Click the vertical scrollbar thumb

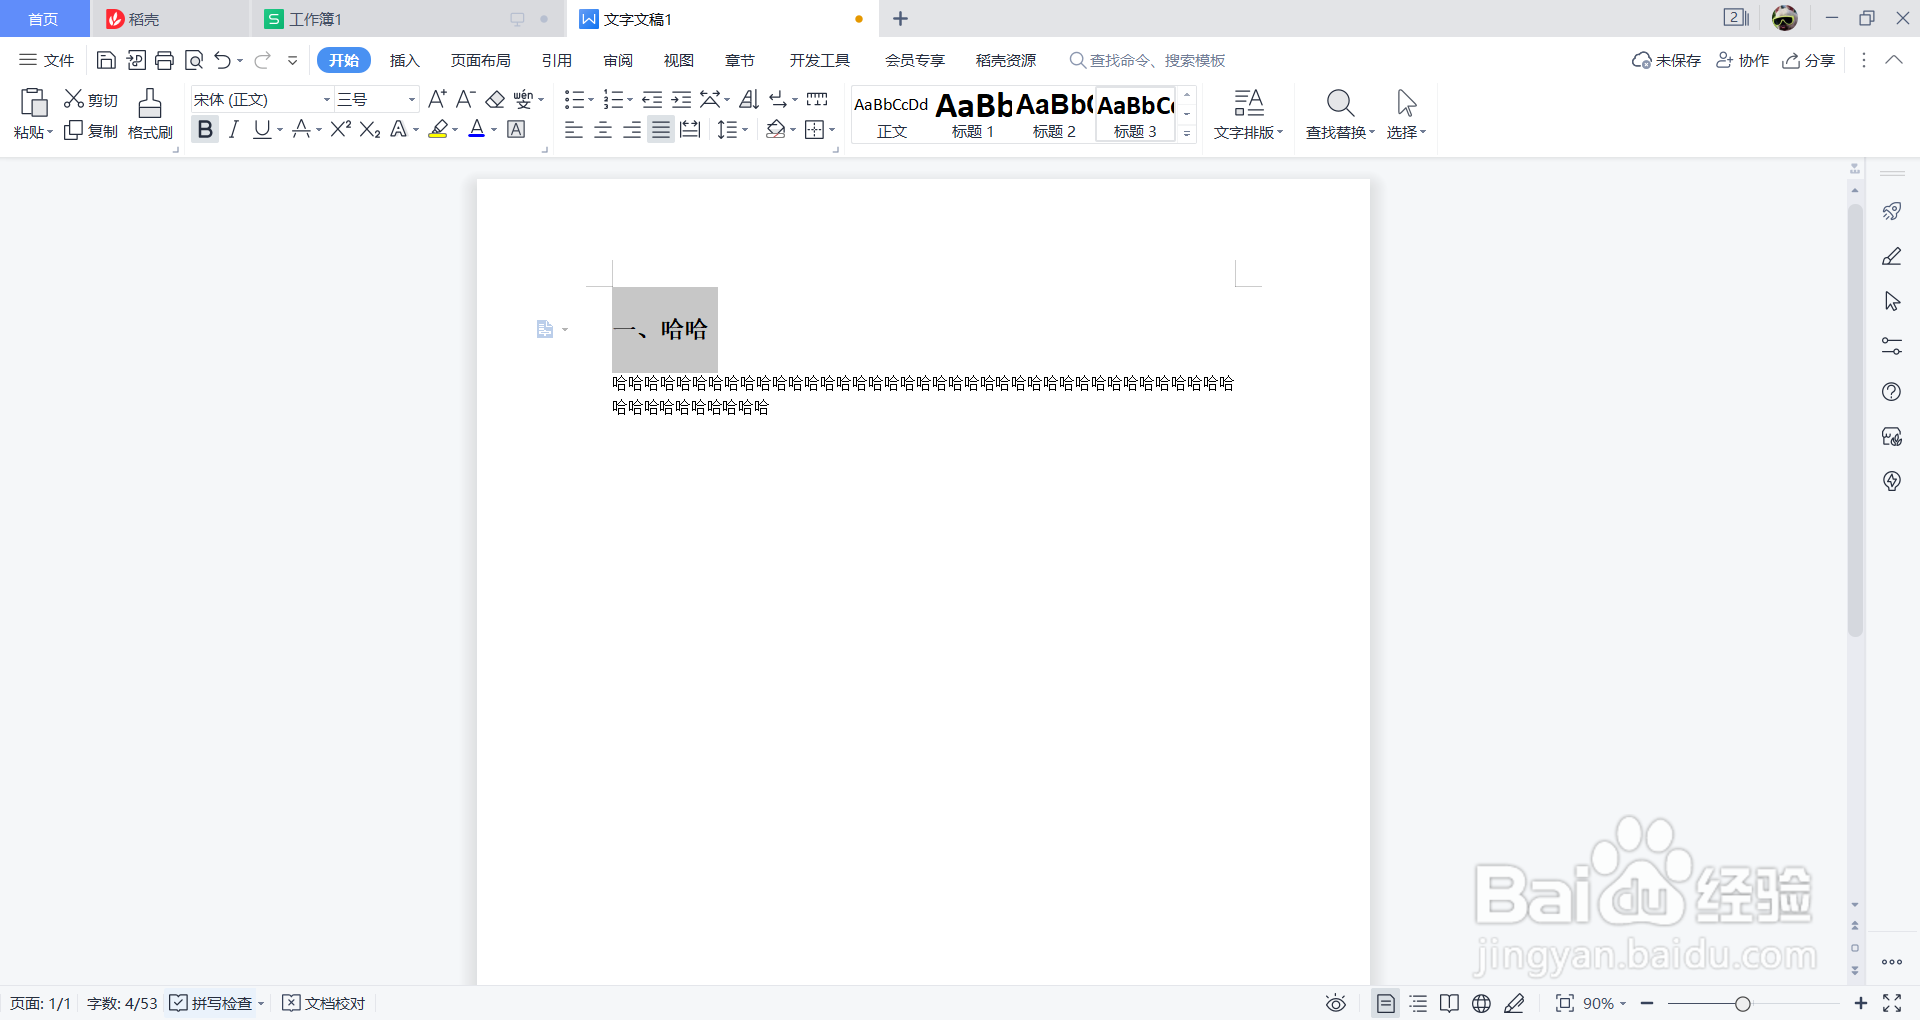tap(1855, 420)
